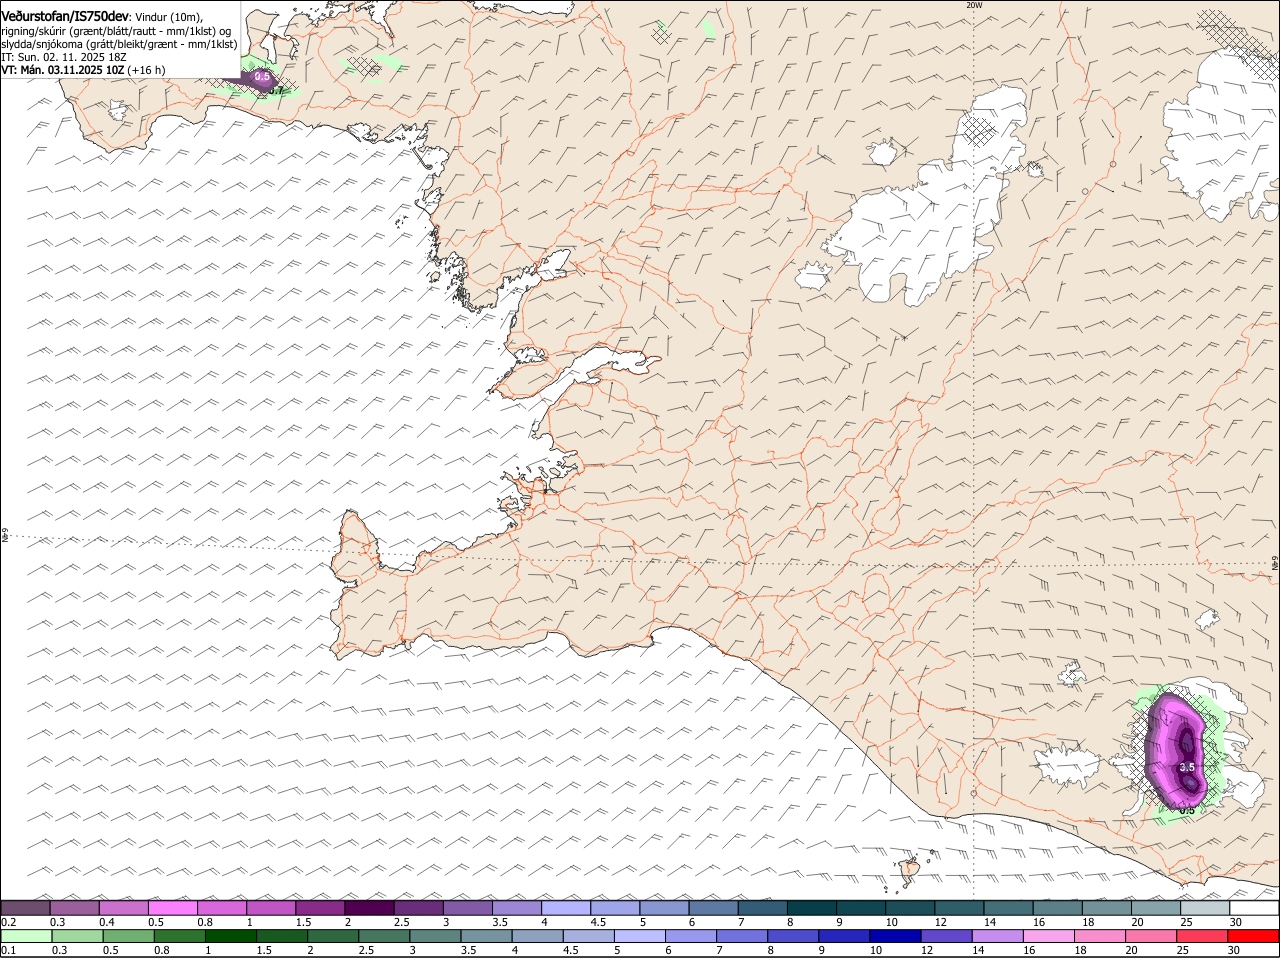The width and height of the screenshot is (1280, 958).
Task: Click the 'slydda/snjókoma' legend description line
Action: pos(119,44)
